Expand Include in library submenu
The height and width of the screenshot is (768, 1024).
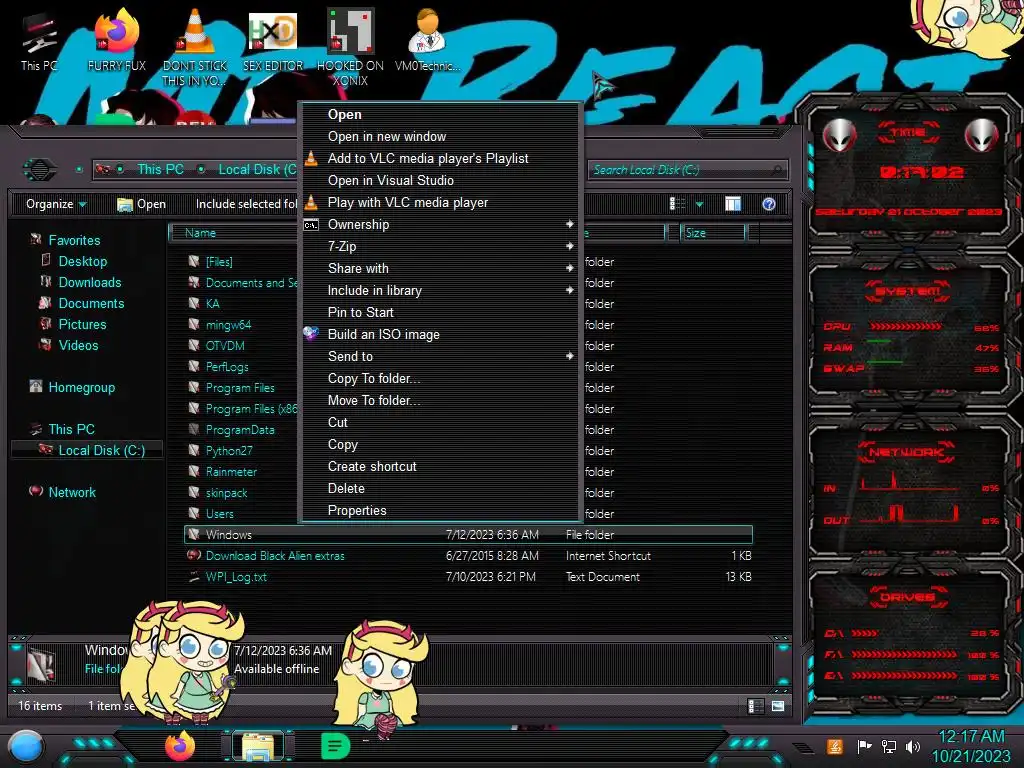439,291
